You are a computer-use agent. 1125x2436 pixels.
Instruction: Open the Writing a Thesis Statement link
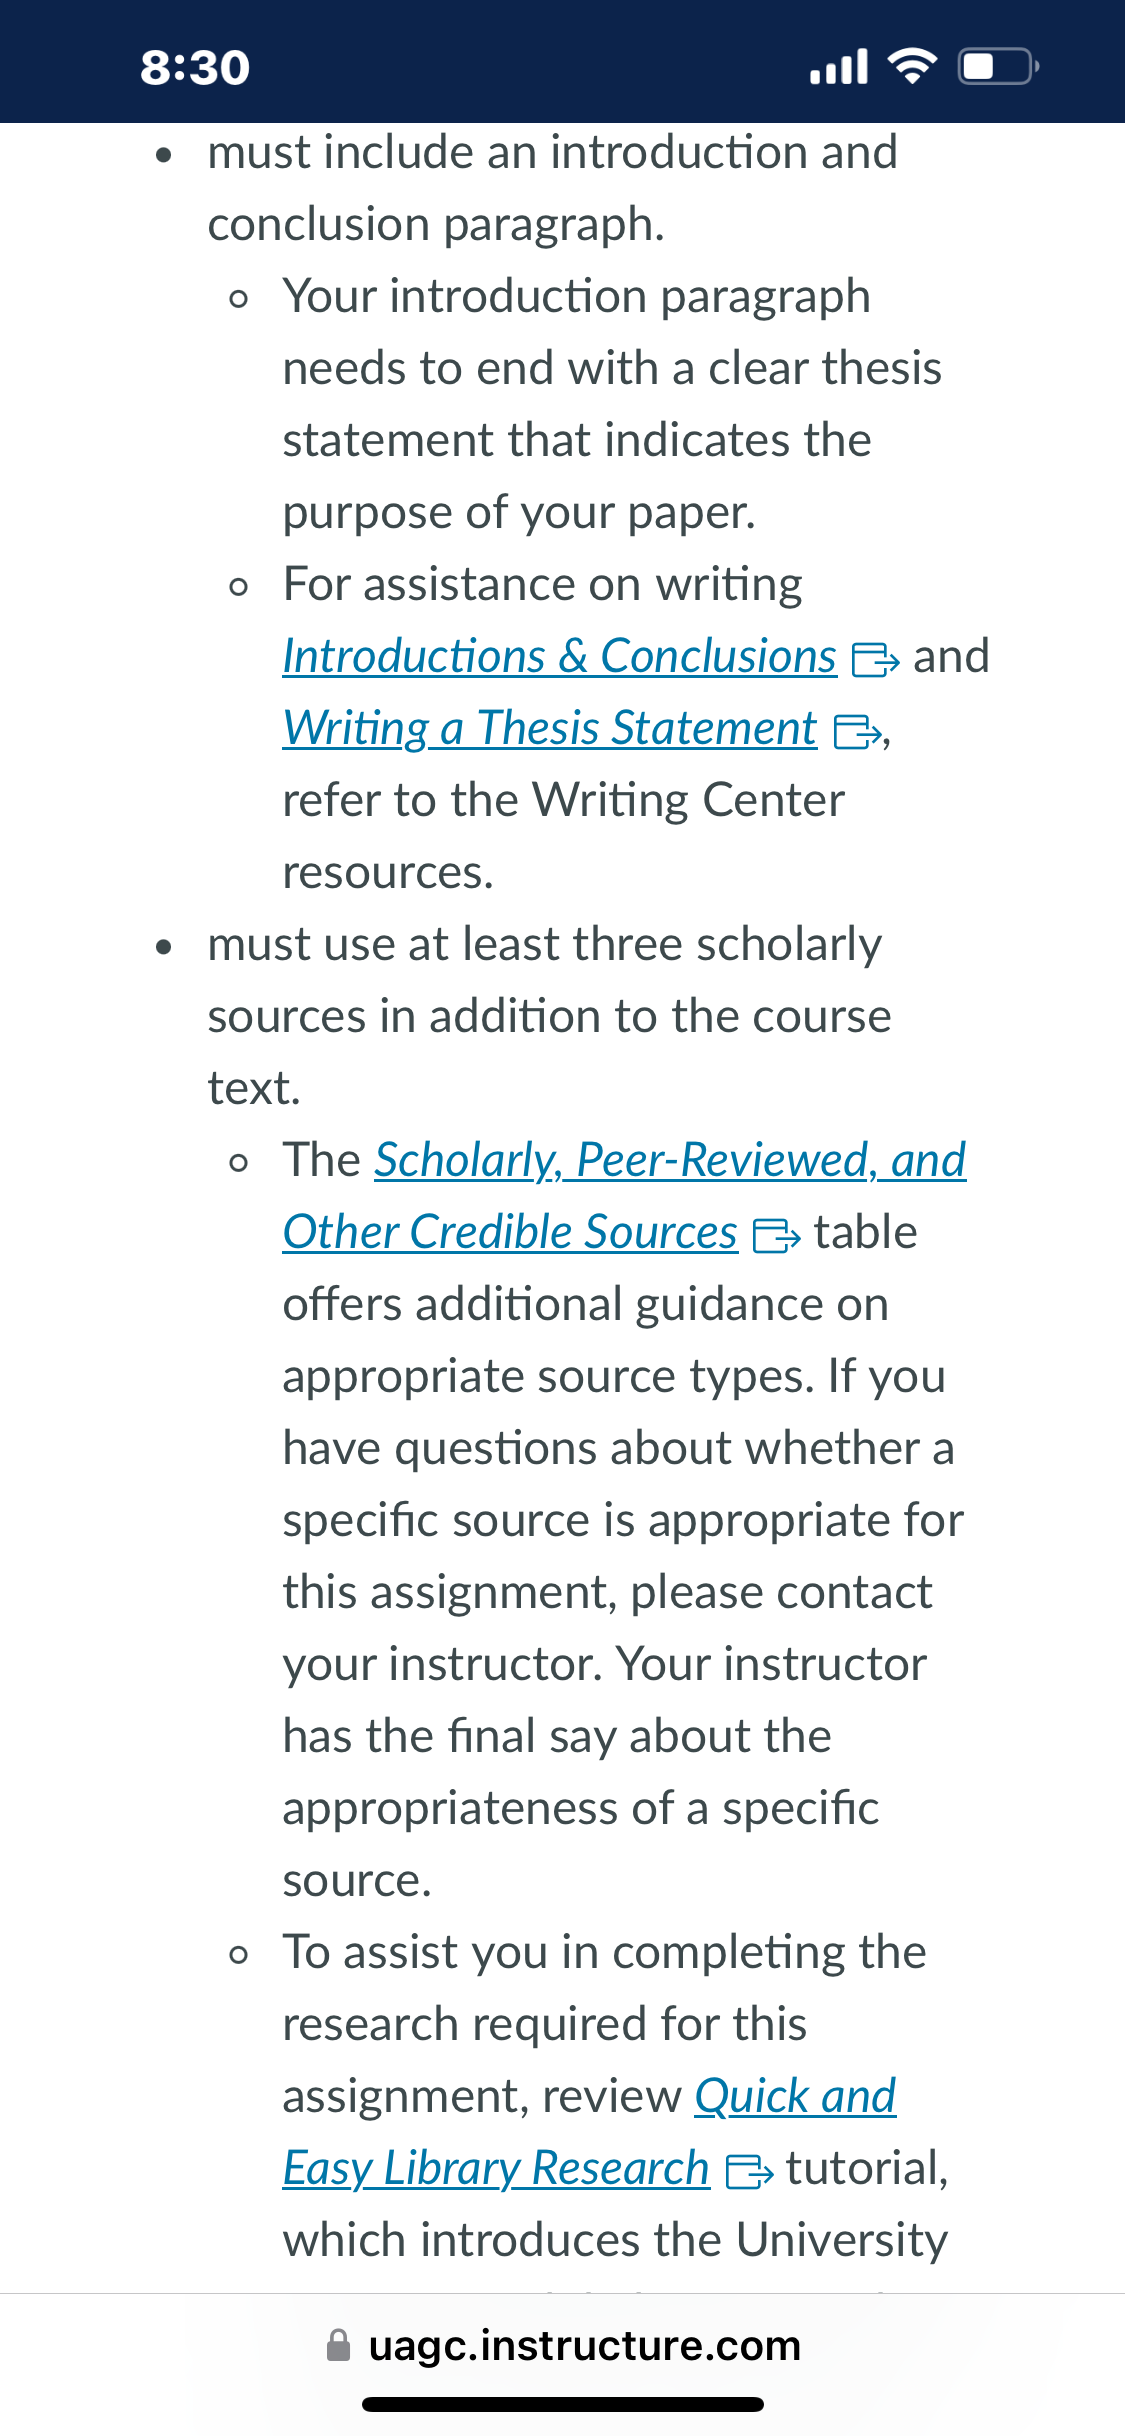coord(550,729)
